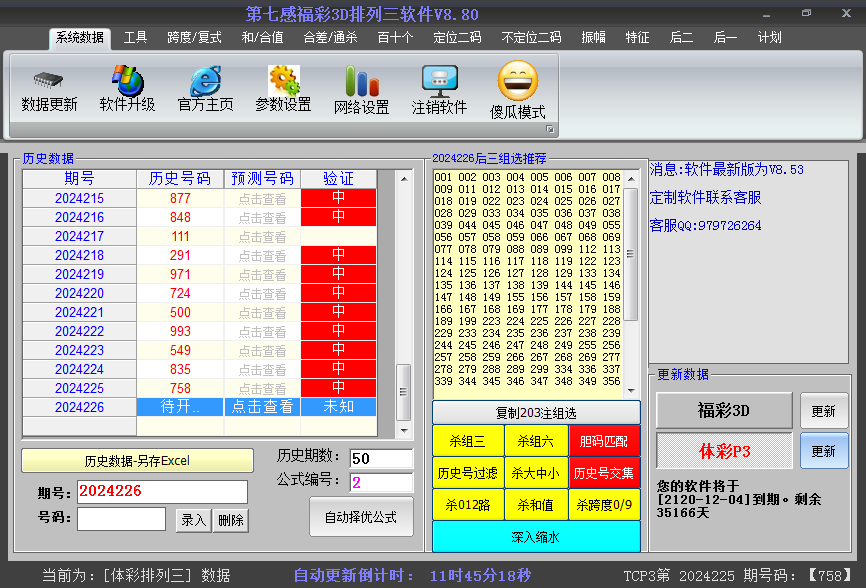
Task: Click the red 胆码匹配 button
Action: (x=604, y=441)
